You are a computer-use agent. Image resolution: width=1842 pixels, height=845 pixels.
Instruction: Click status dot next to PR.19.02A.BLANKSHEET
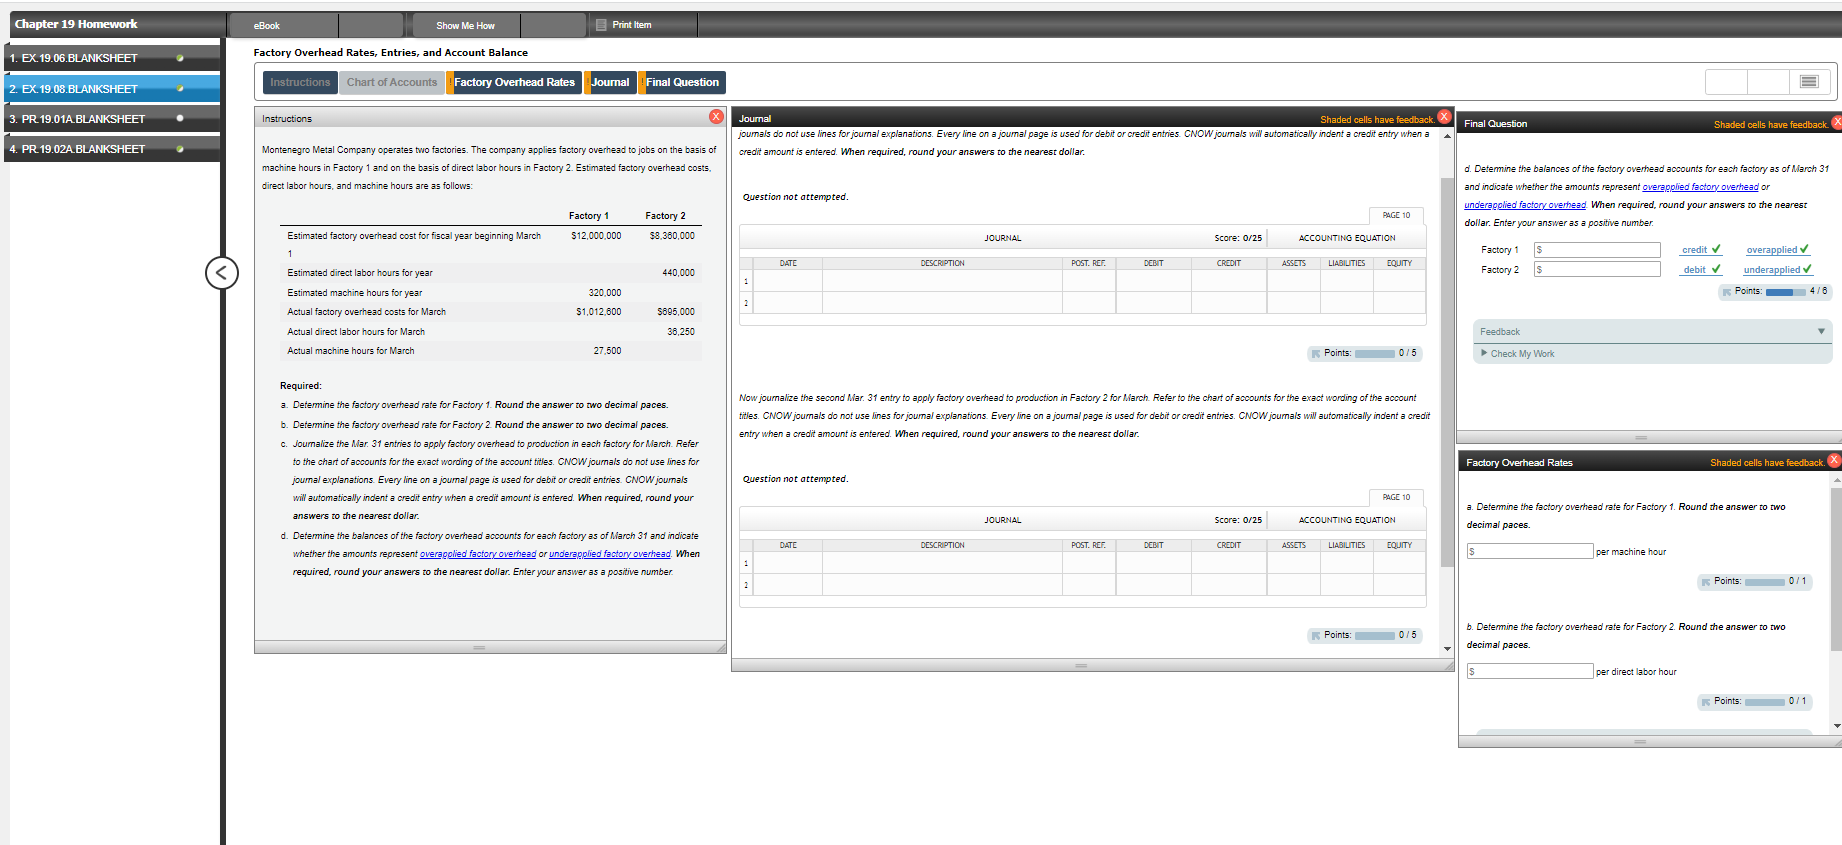tap(180, 149)
